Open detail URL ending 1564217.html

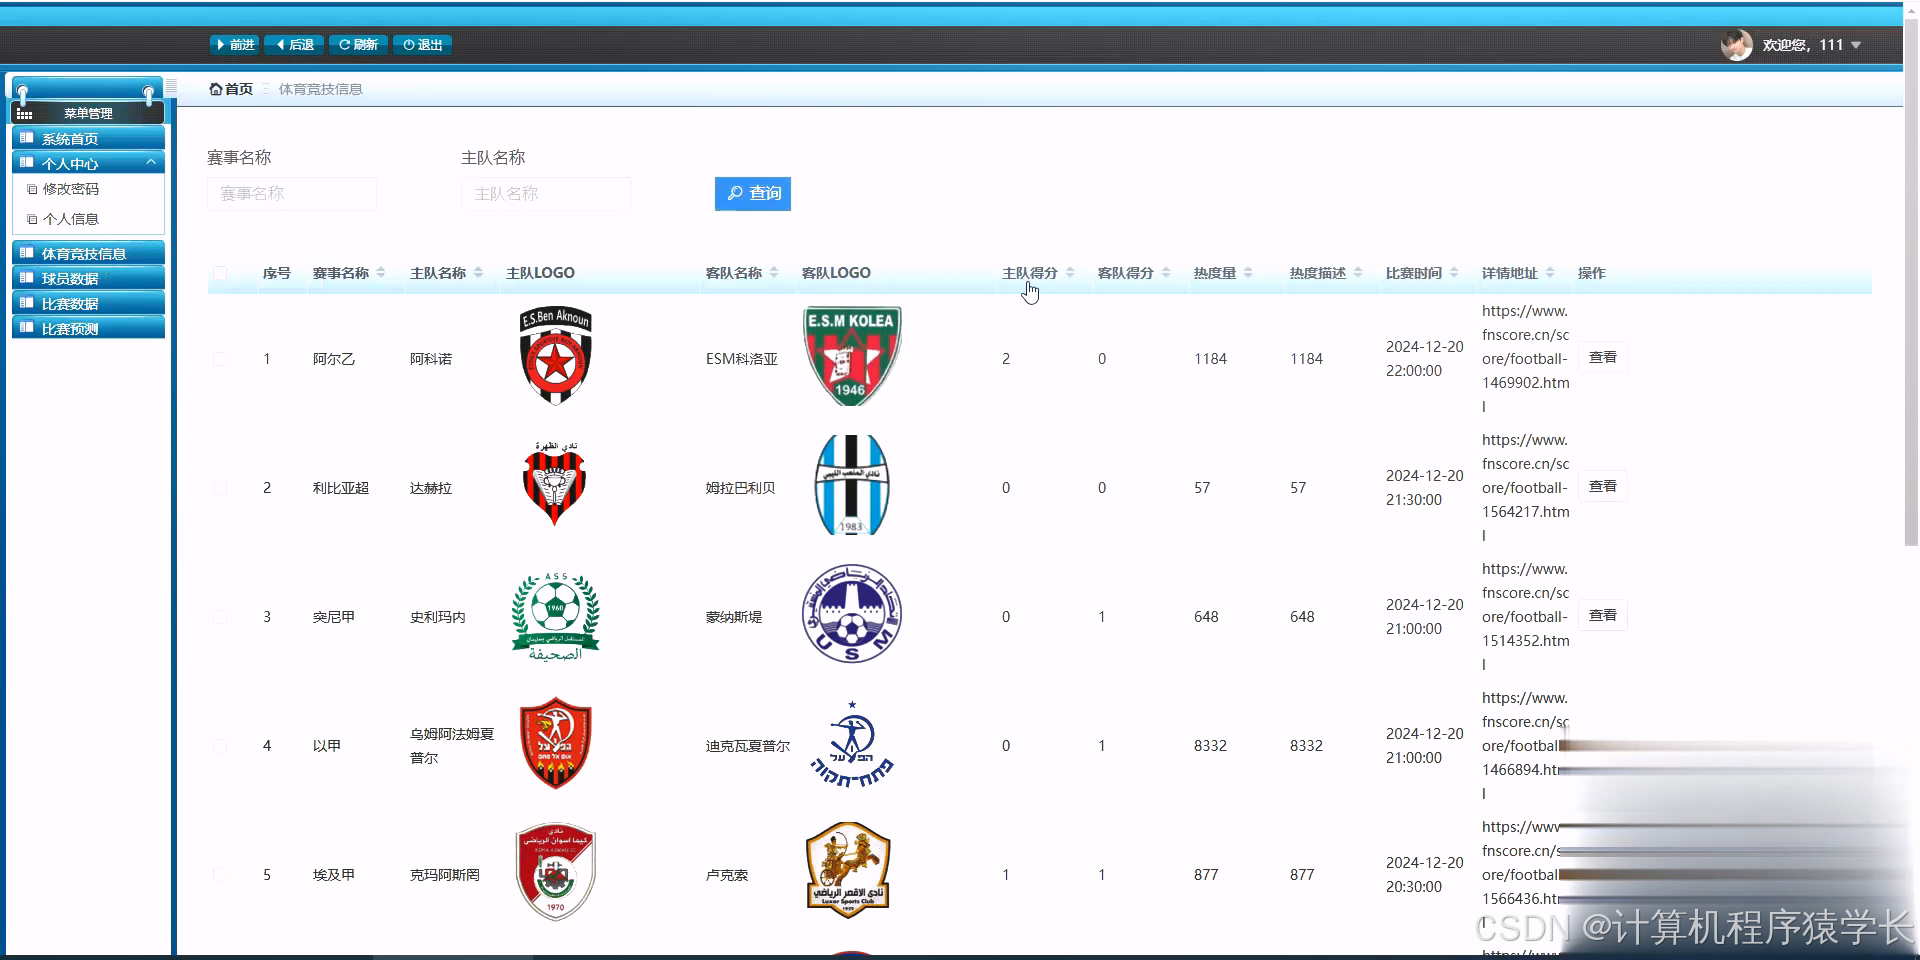coord(1526,488)
